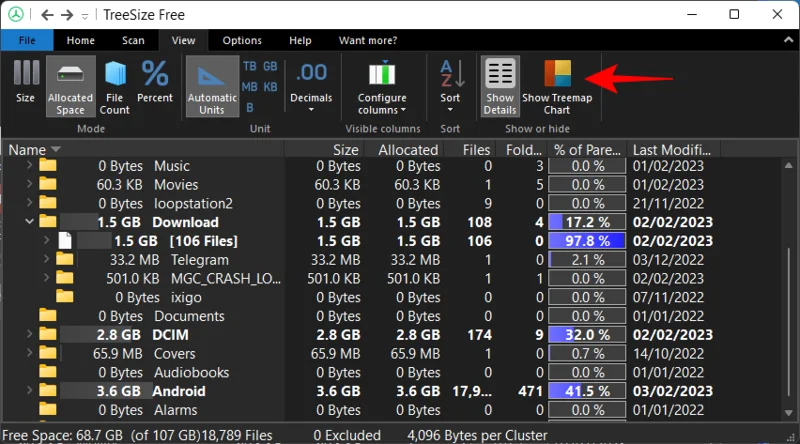Open the Options ribbon tab

click(x=242, y=40)
